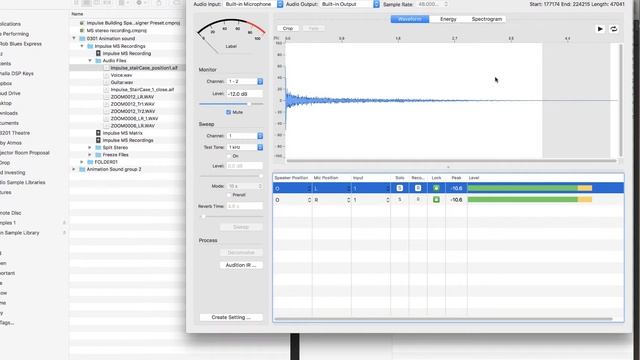
Task: Select MS stereo recording.cmproj file
Action: [116, 31]
